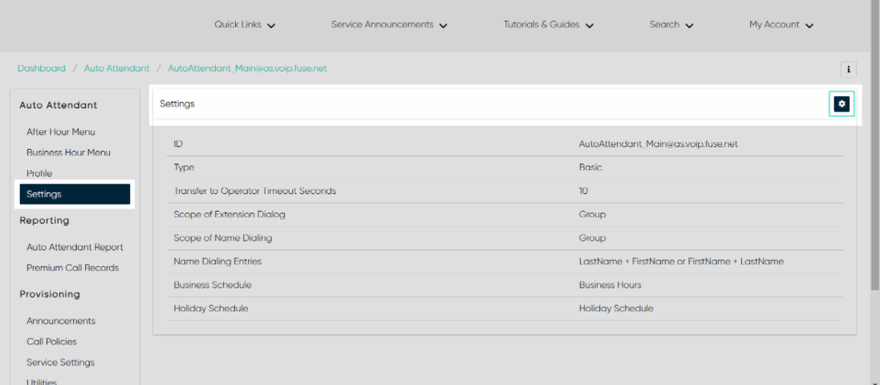Expand Tutorials & Guides dropdown
Screen dimensions: 880x385
point(548,25)
